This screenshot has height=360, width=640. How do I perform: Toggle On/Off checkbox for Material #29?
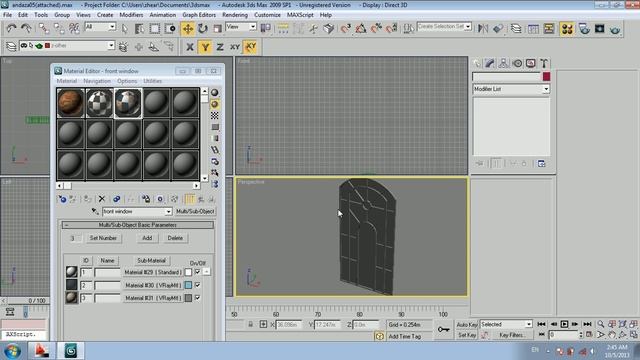click(x=198, y=272)
